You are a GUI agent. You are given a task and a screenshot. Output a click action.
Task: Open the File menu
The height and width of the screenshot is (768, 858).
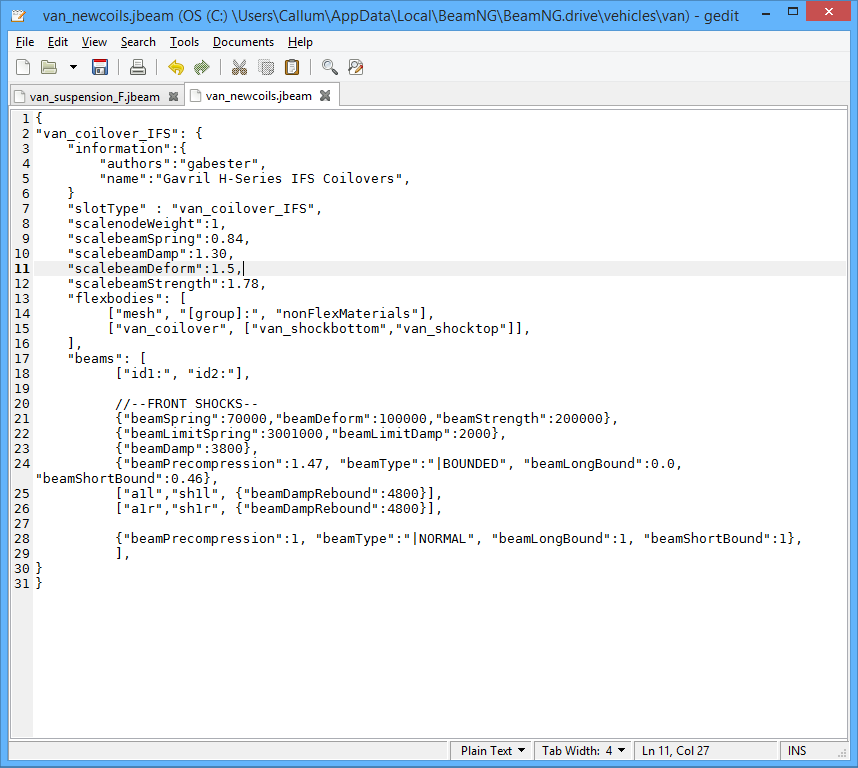[25, 42]
